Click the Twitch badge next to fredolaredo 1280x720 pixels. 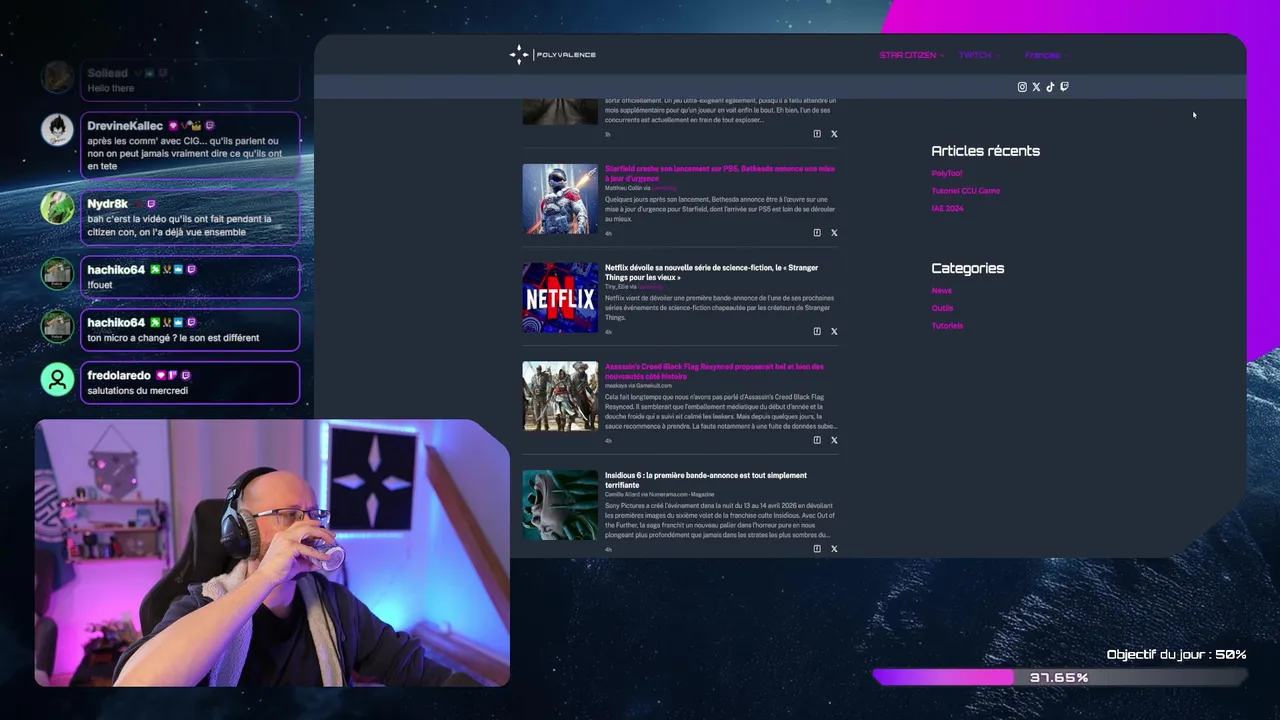pos(186,376)
